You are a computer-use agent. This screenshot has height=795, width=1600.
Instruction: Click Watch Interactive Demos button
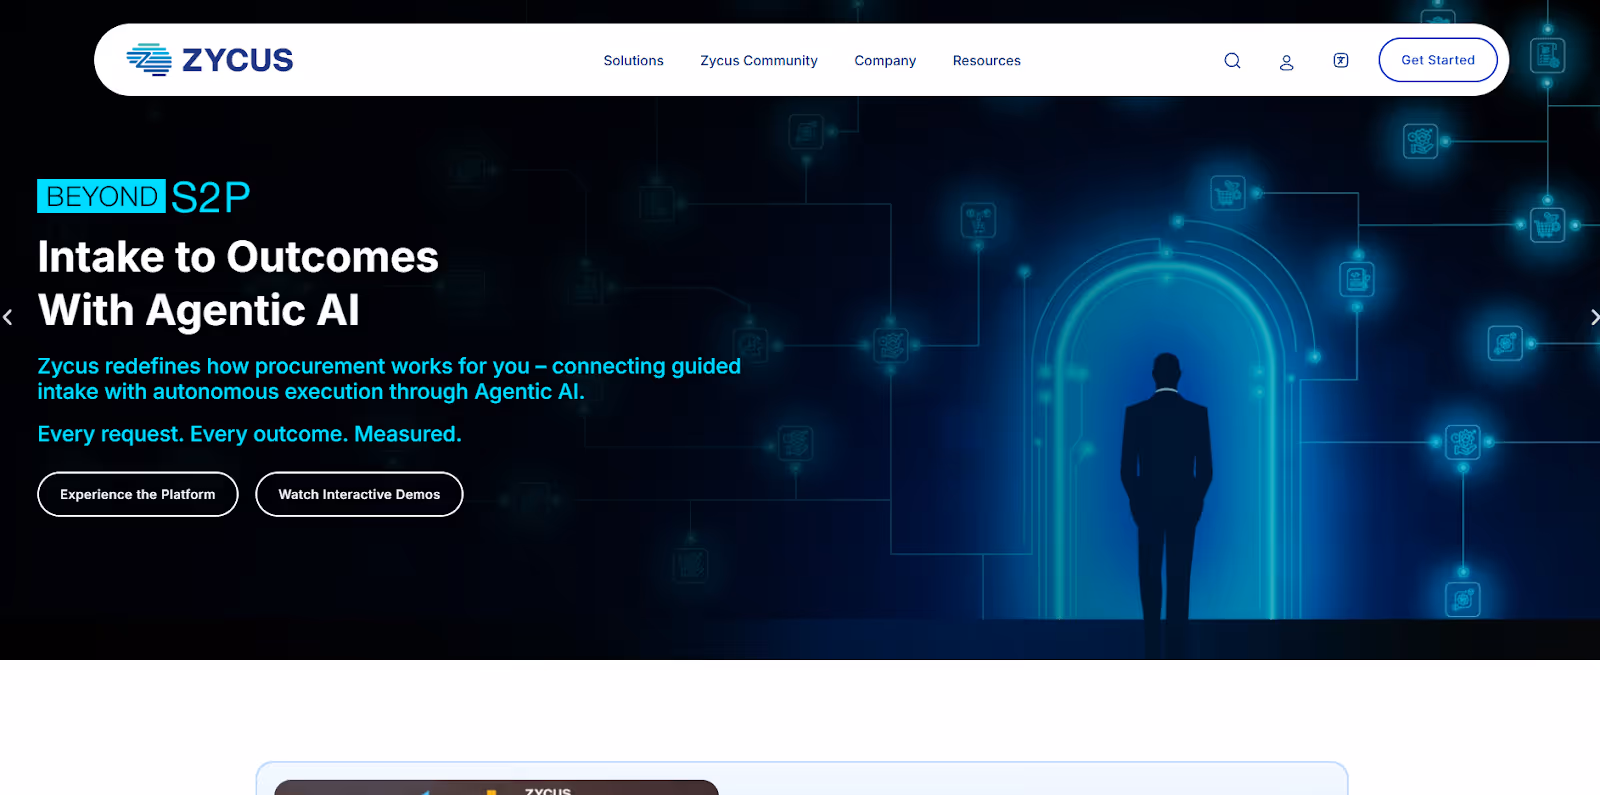(359, 494)
